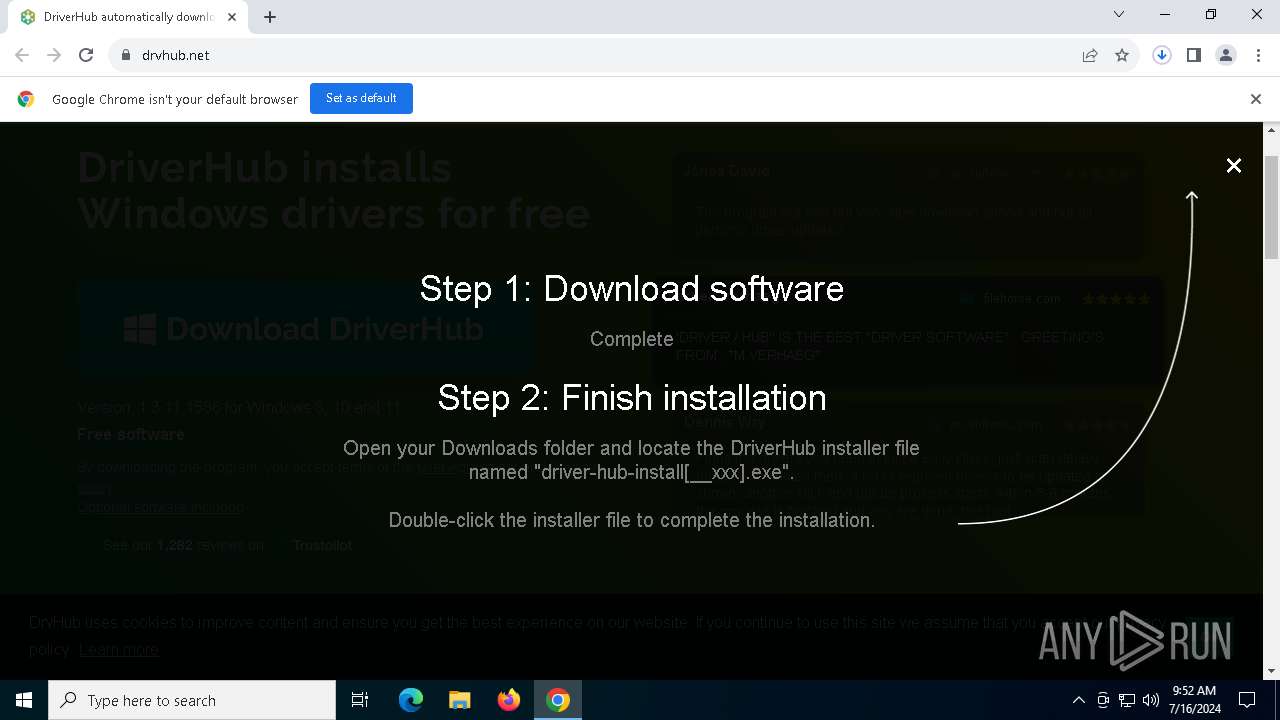Click the "Step 2: Finish installation" heading
1280x720 pixels.
point(632,398)
